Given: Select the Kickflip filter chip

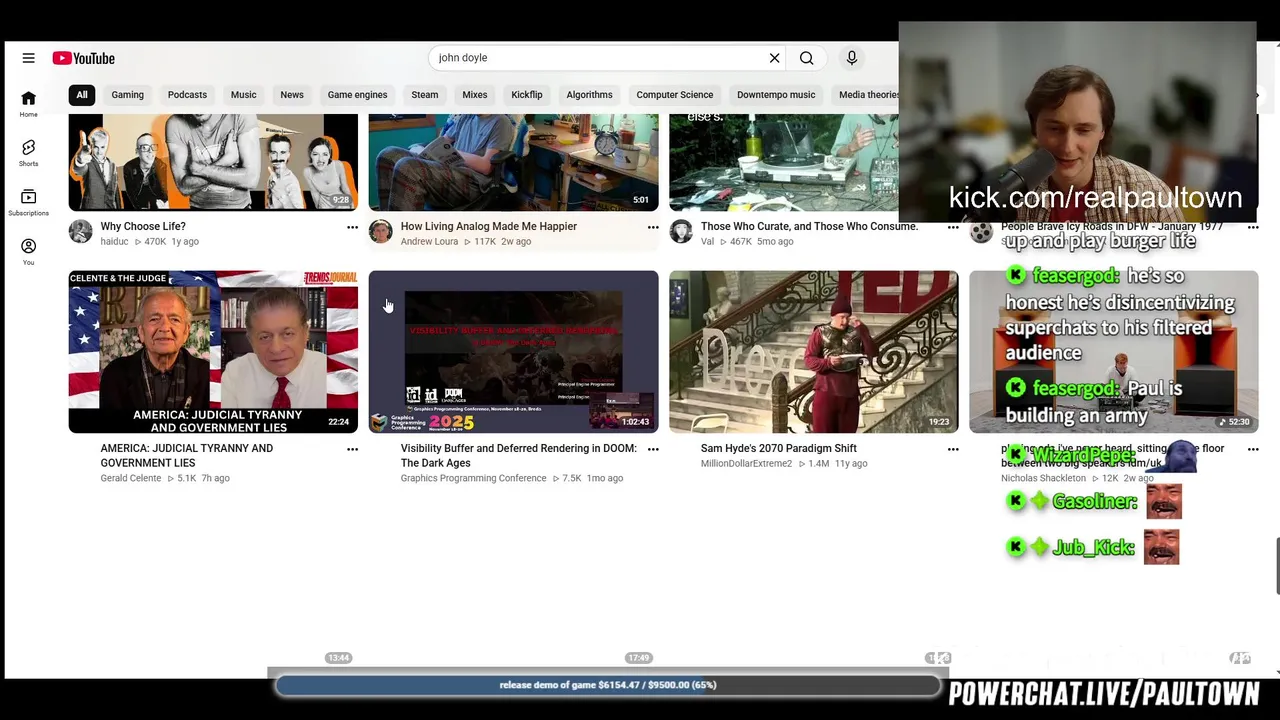Looking at the screenshot, I should click(526, 95).
